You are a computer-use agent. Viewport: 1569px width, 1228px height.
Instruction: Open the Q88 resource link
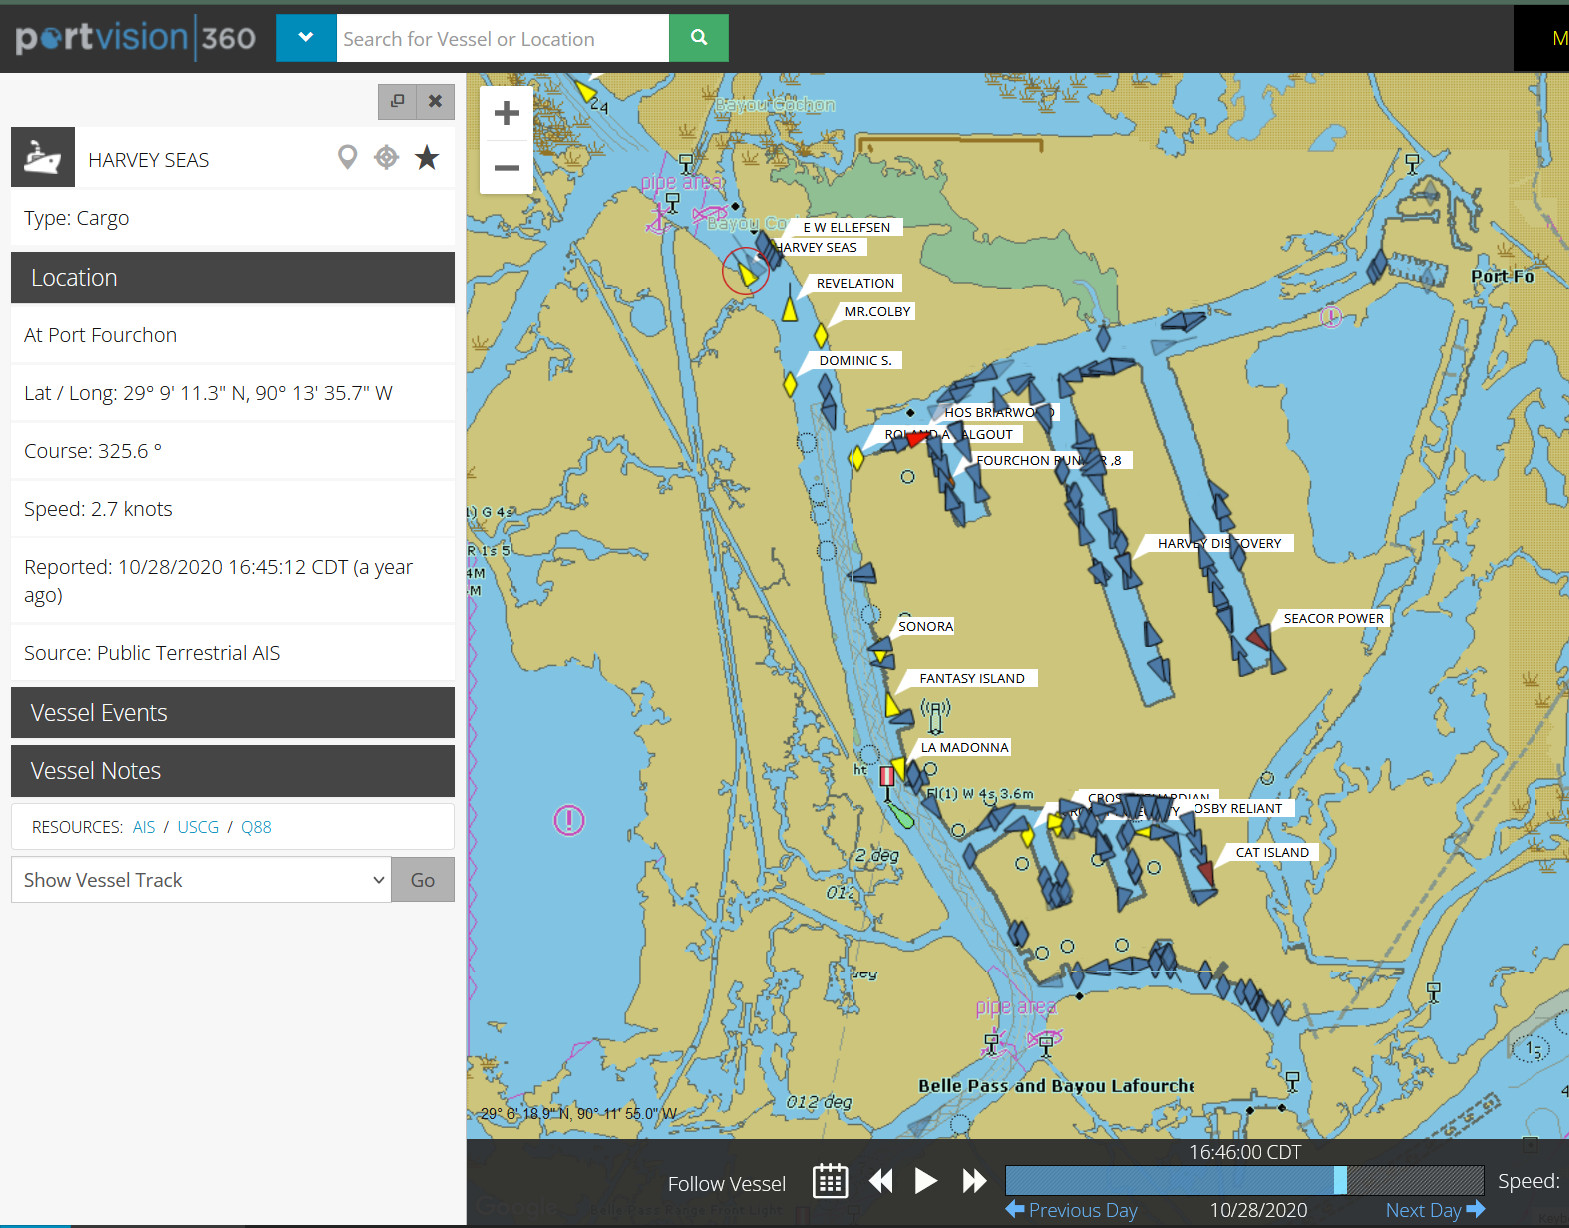point(256,827)
